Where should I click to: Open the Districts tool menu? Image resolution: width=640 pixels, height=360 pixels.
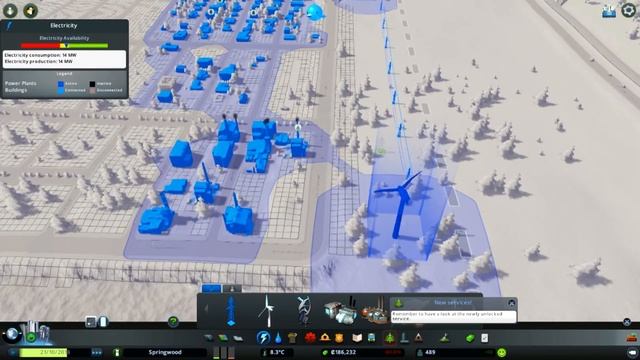[x=238, y=338]
